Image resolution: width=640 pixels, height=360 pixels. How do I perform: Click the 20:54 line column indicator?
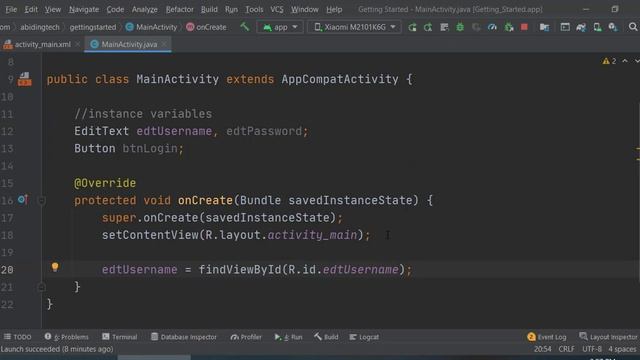coord(542,349)
